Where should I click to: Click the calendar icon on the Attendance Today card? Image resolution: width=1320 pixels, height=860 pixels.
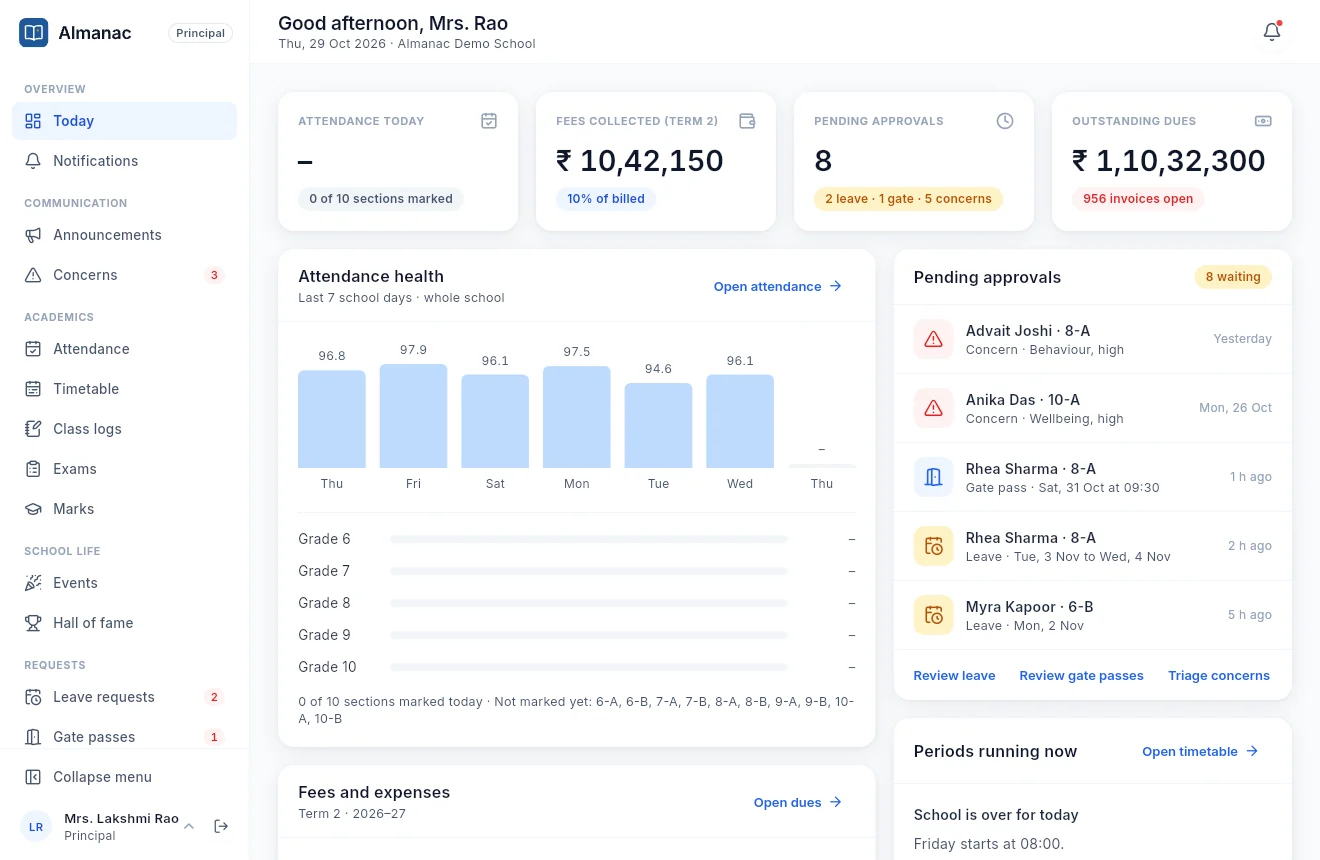pos(489,121)
